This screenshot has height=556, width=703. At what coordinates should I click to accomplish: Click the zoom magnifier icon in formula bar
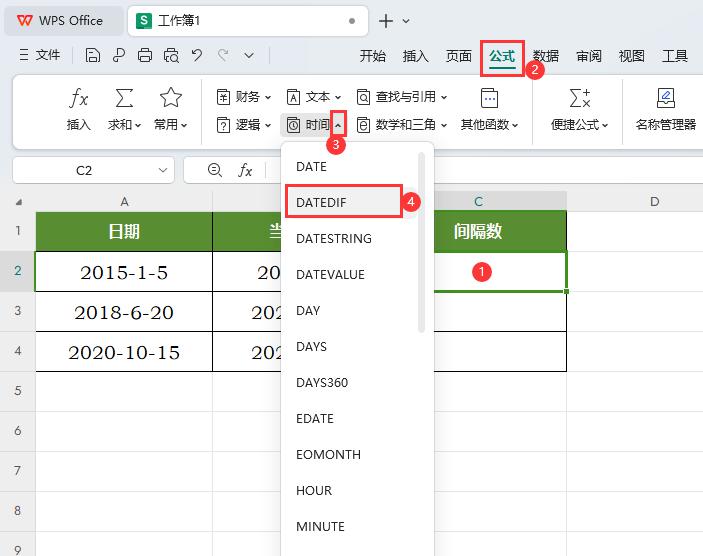click(215, 170)
